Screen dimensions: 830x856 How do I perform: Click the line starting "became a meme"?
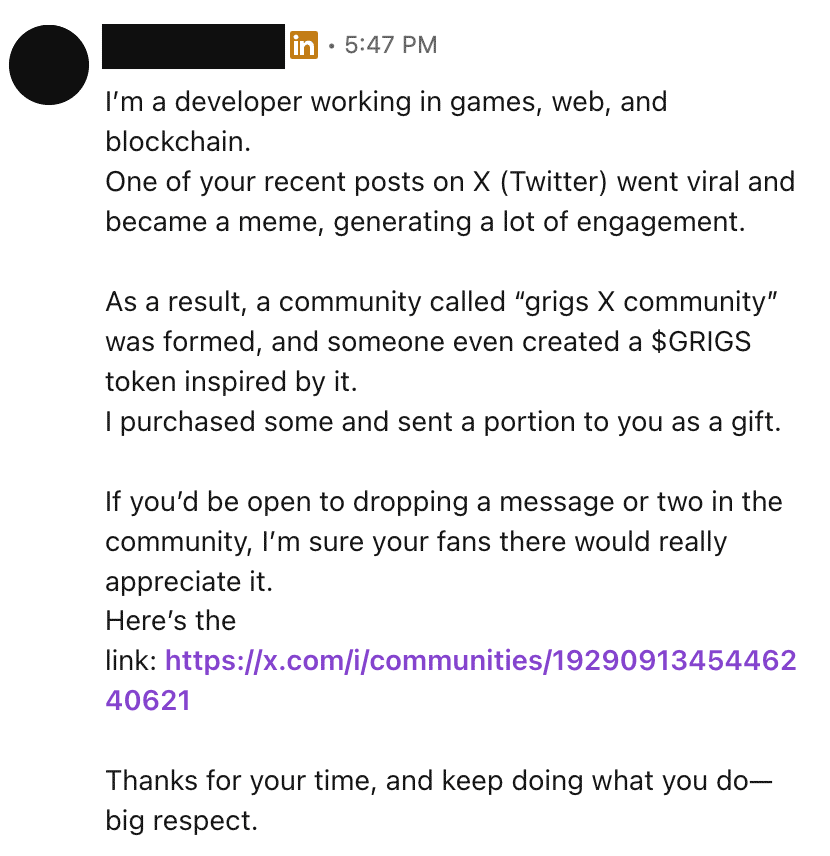pos(425,221)
